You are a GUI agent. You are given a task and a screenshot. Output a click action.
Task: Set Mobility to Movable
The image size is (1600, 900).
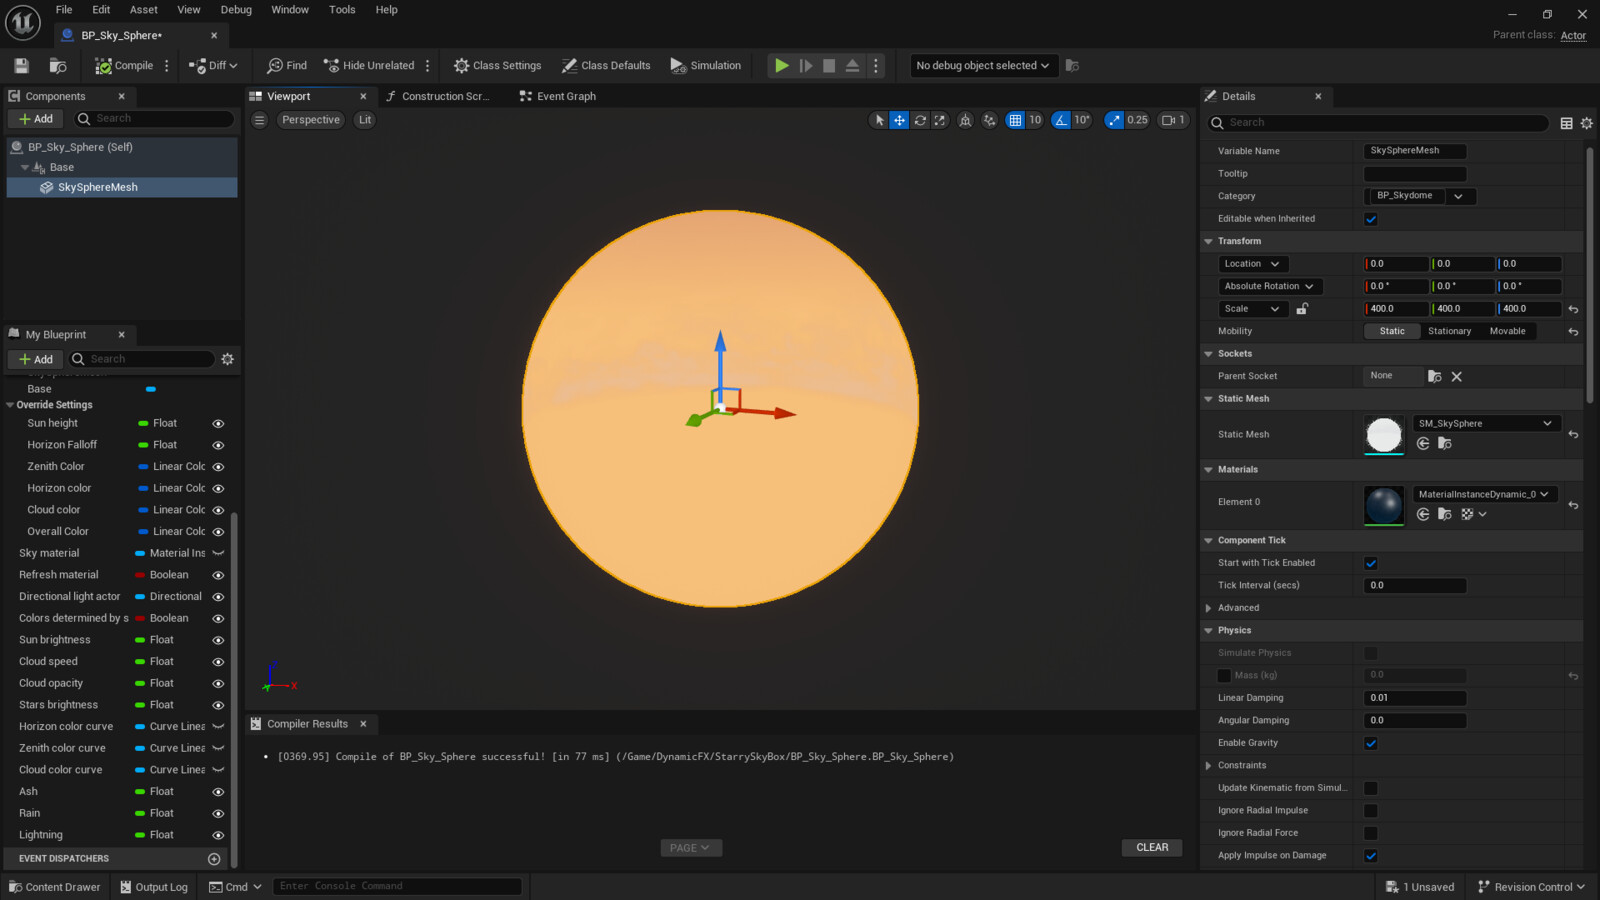click(1507, 331)
